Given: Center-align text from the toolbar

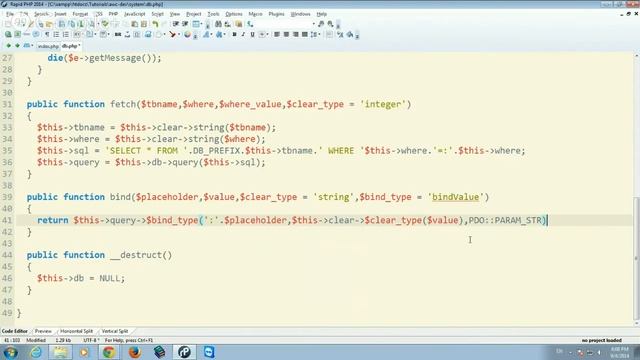Looking at the screenshot, I should pos(286,35).
